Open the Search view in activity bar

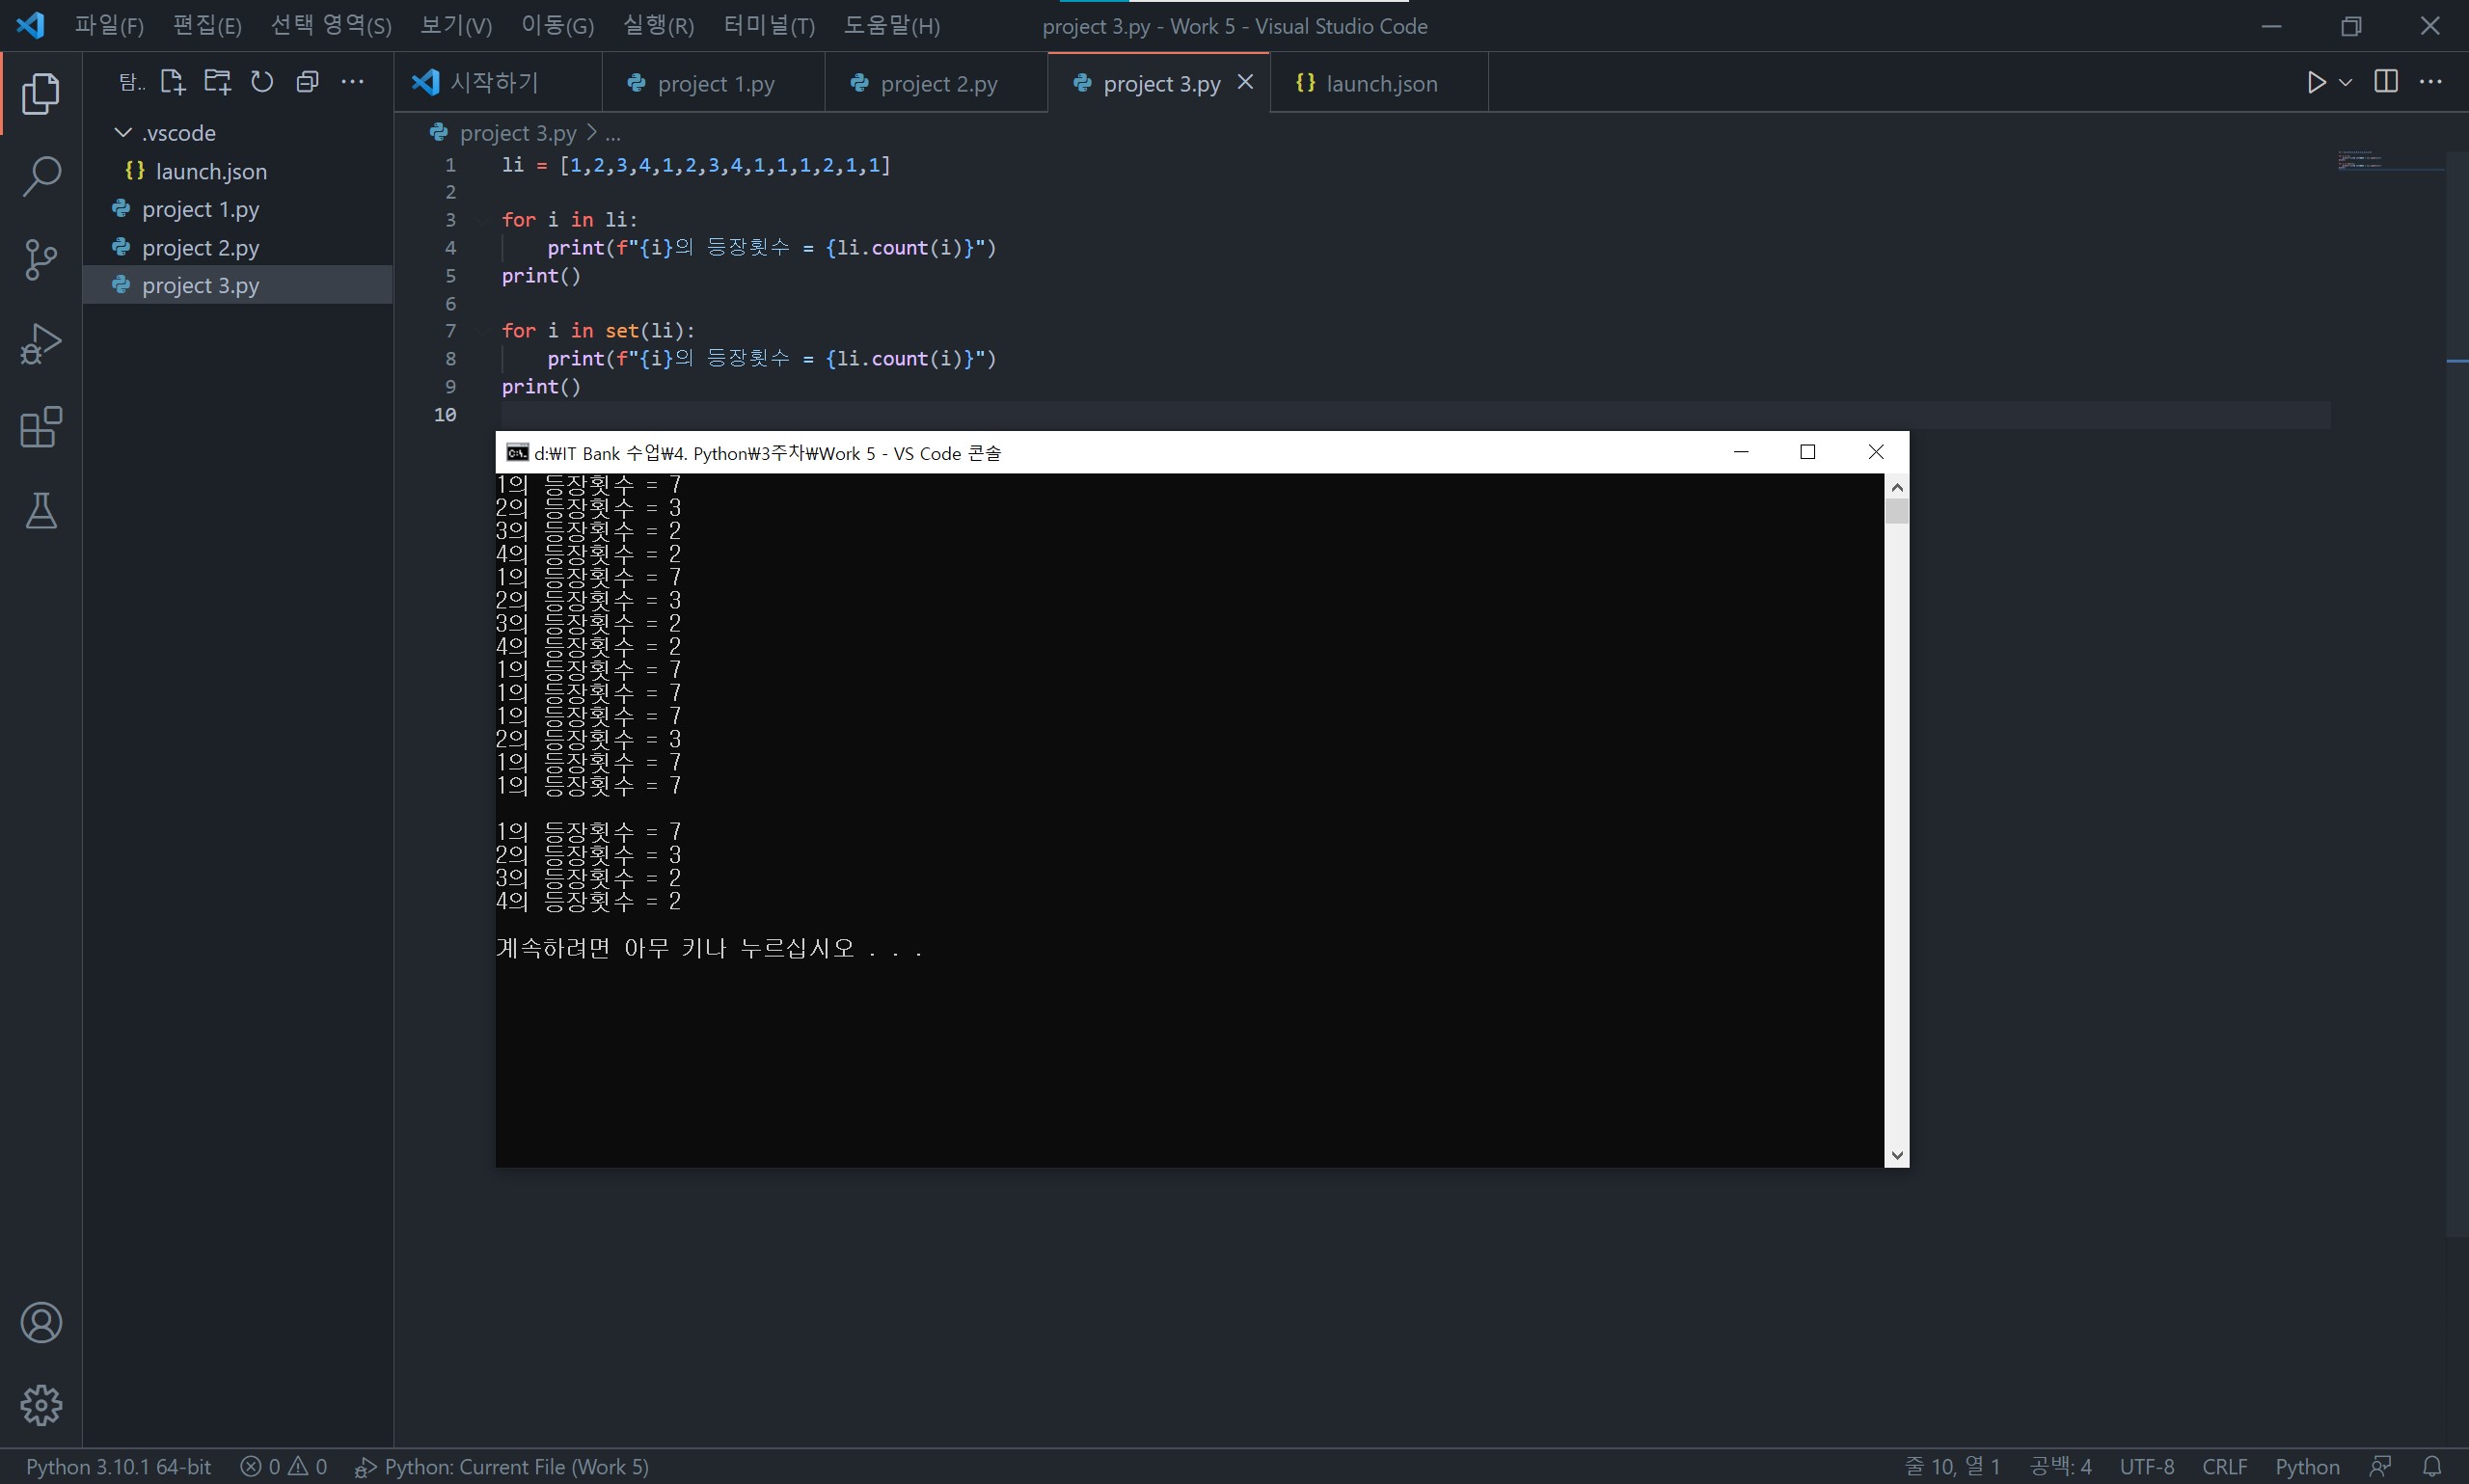point(41,177)
